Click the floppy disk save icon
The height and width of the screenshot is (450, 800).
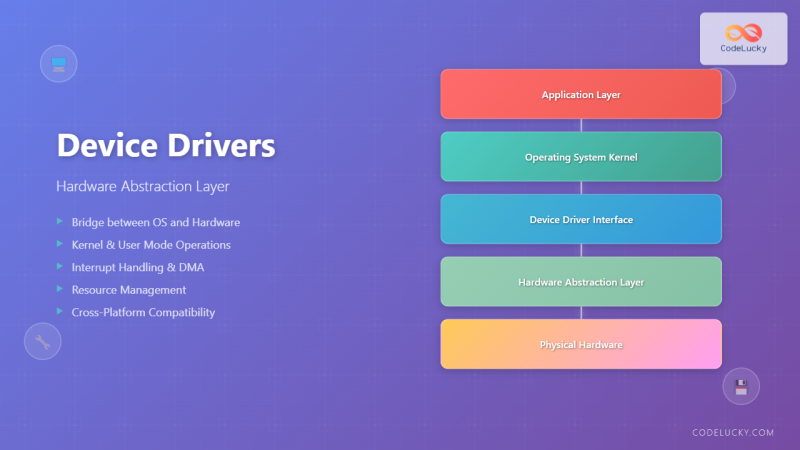tap(741, 387)
